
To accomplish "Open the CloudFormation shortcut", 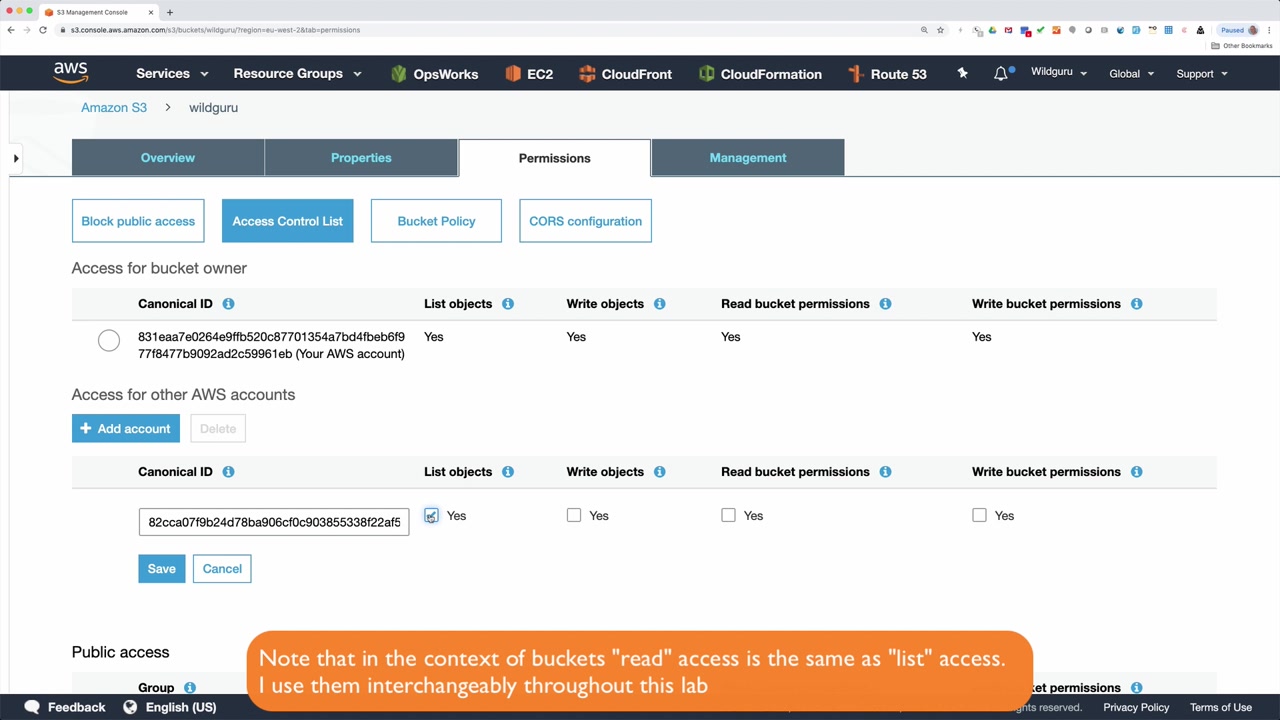I will coord(760,74).
